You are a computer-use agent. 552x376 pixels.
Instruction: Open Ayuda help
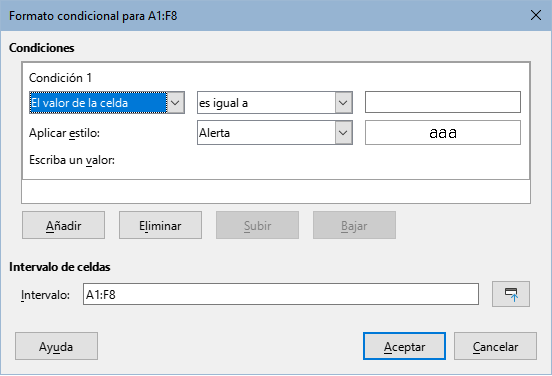[56, 346]
